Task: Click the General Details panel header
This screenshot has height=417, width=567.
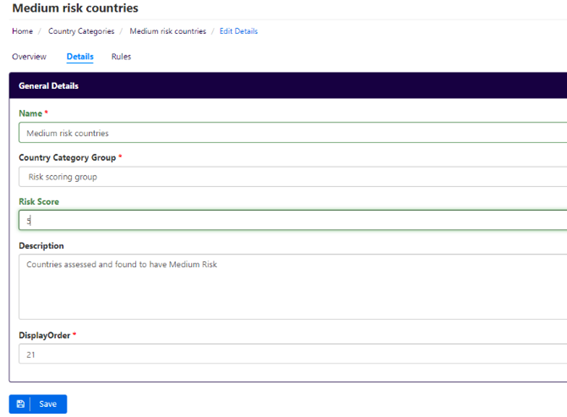Action: click(288, 85)
